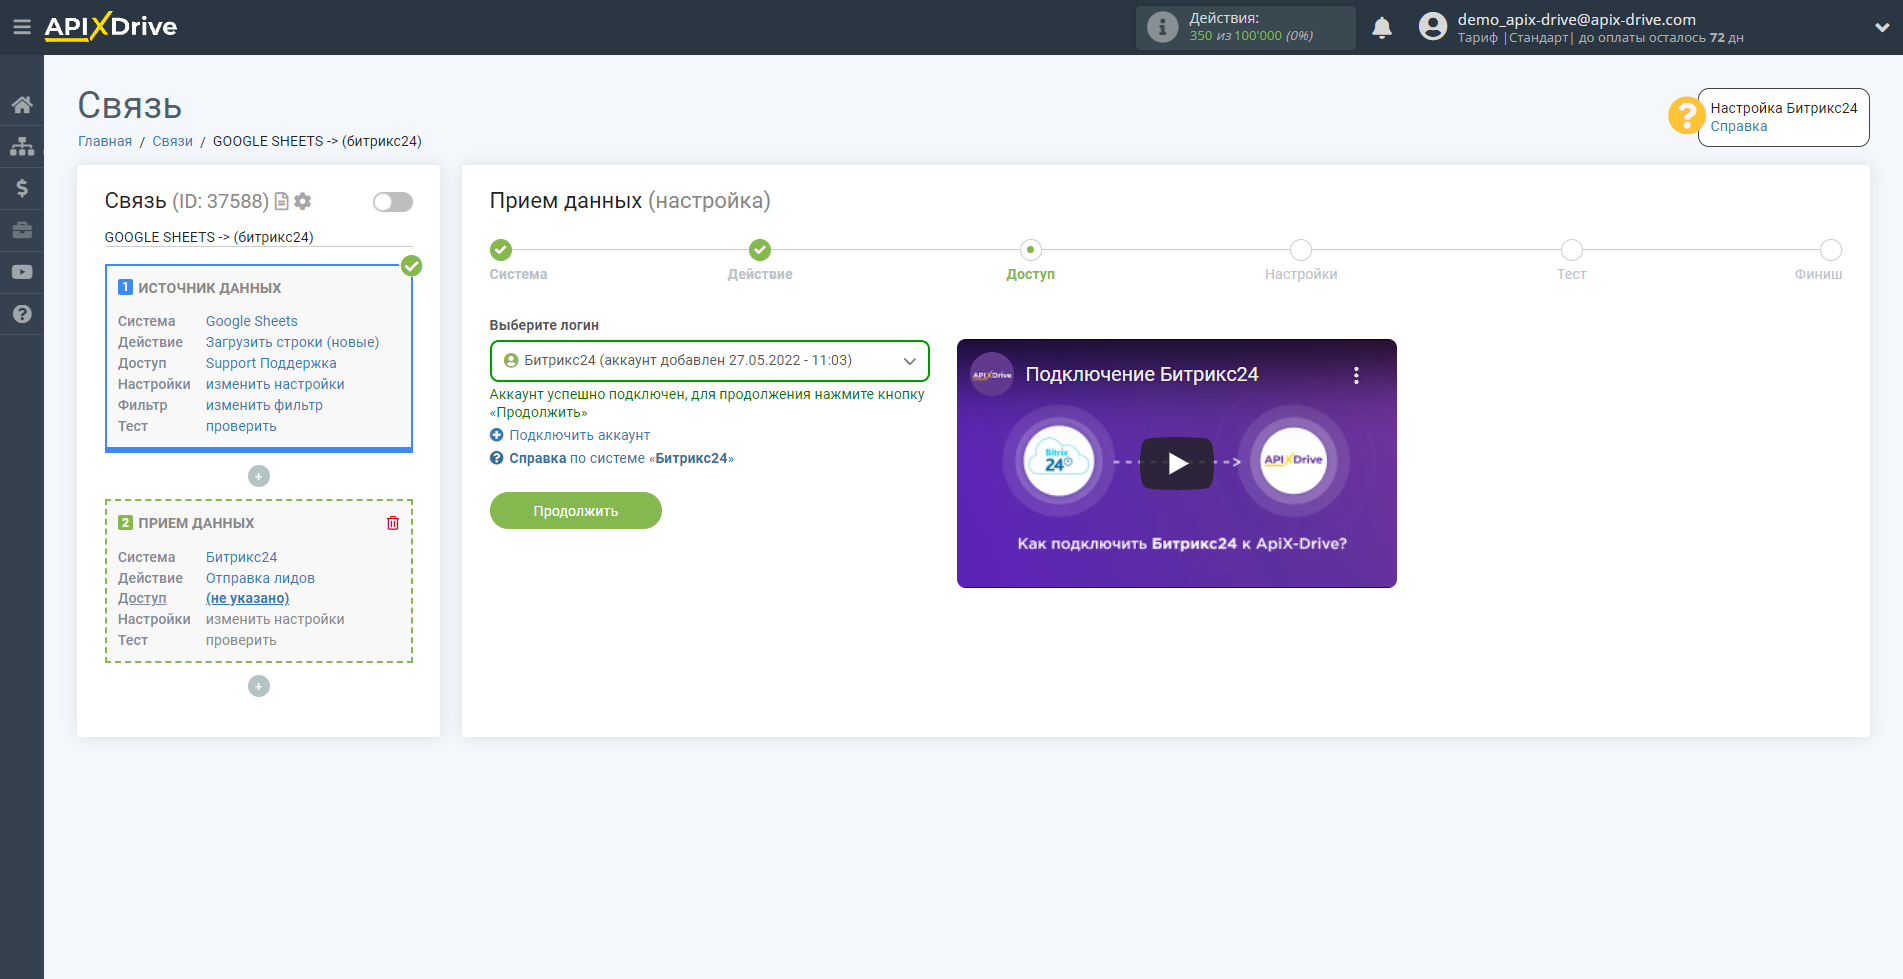The height and width of the screenshot is (979, 1903).
Task: Click the ApiX-Drive logo
Action: click(111, 27)
